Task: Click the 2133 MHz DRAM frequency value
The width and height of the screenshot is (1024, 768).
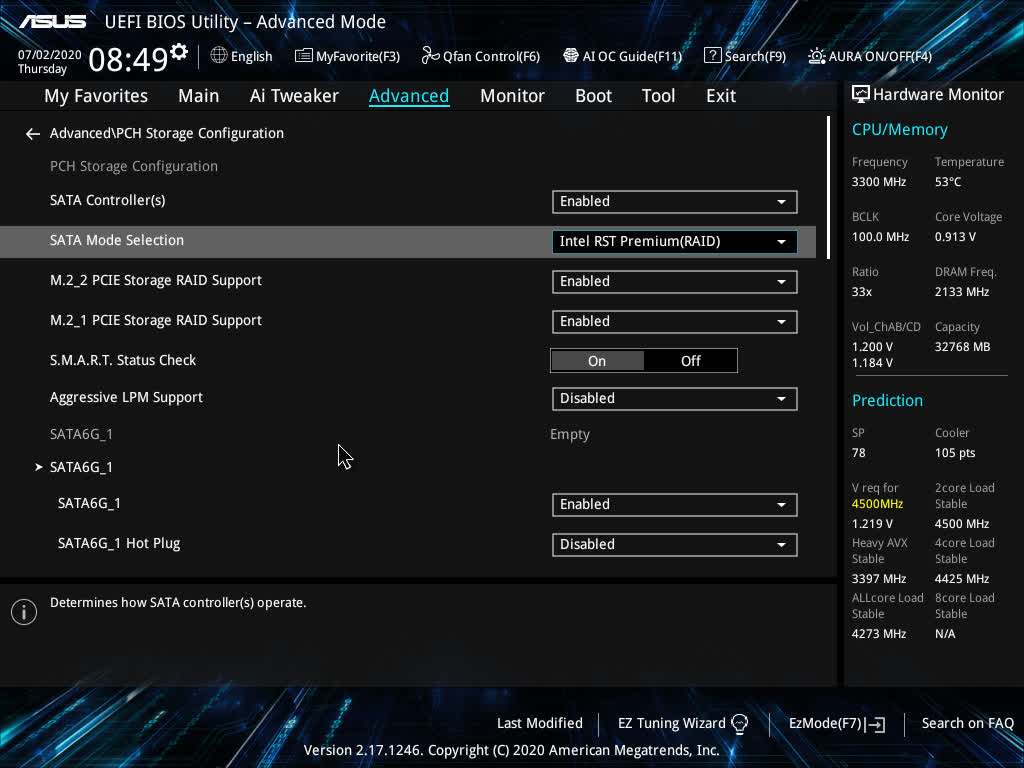Action: pos(961,292)
